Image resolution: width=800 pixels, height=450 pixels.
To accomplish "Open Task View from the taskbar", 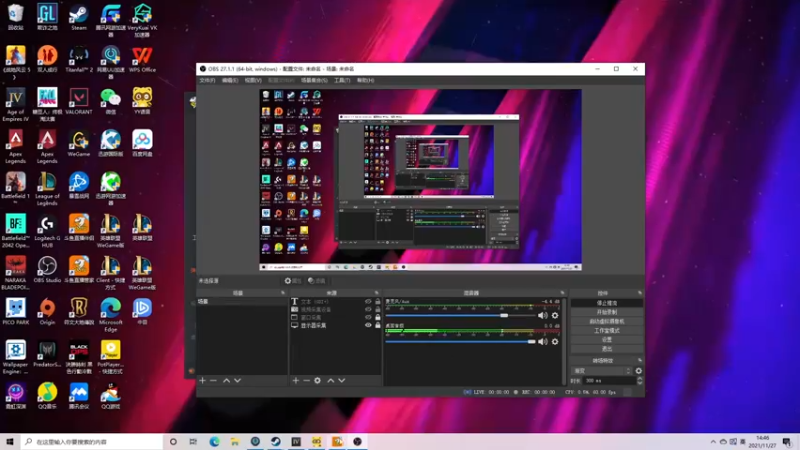I will (x=193, y=442).
